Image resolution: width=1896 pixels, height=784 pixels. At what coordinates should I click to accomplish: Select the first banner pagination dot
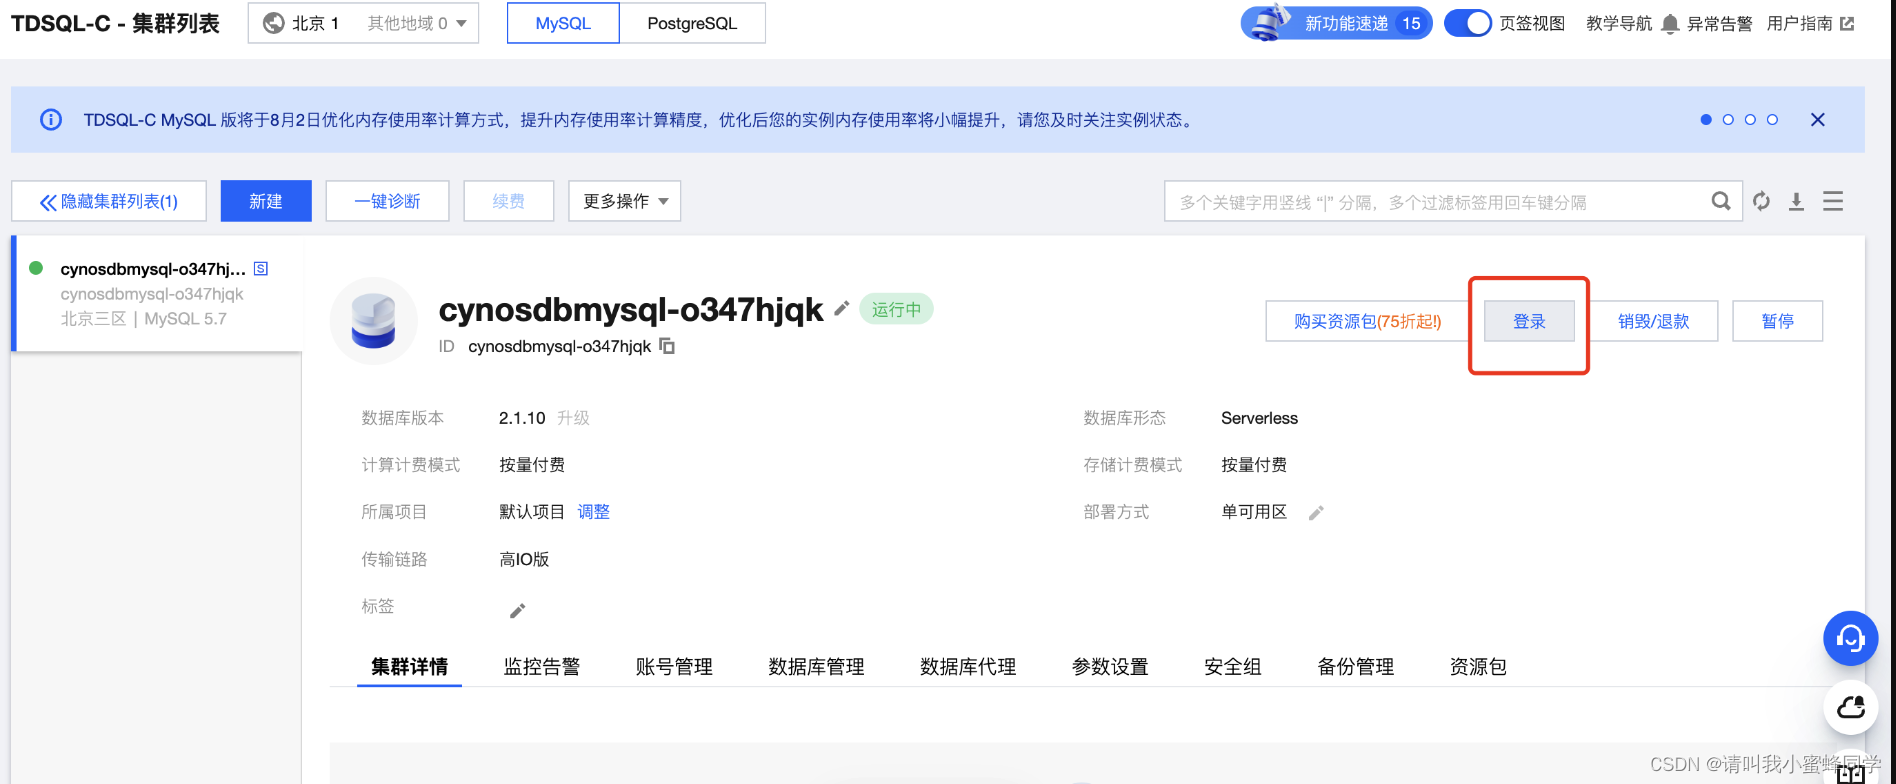point(1706,120)
